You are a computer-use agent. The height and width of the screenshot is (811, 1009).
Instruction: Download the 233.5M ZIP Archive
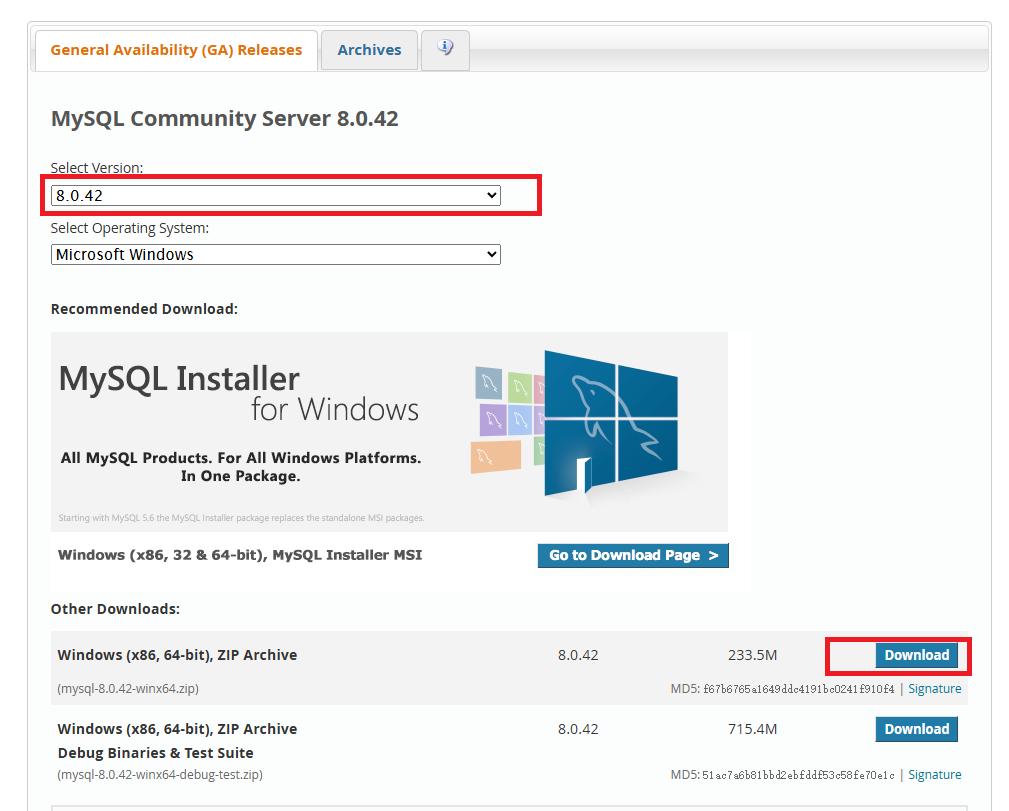coord(916,655)
